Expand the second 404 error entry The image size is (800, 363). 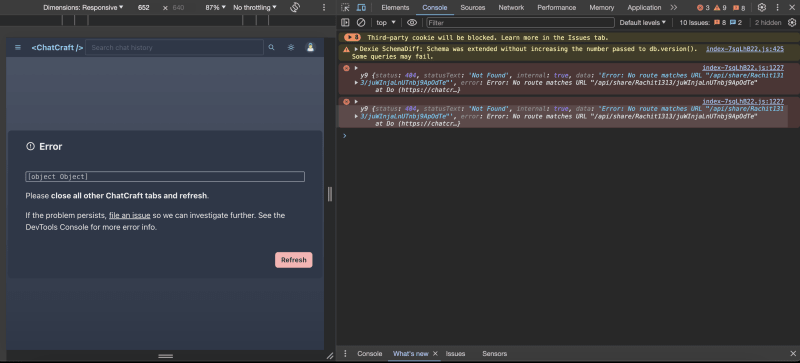click(356, 102)
